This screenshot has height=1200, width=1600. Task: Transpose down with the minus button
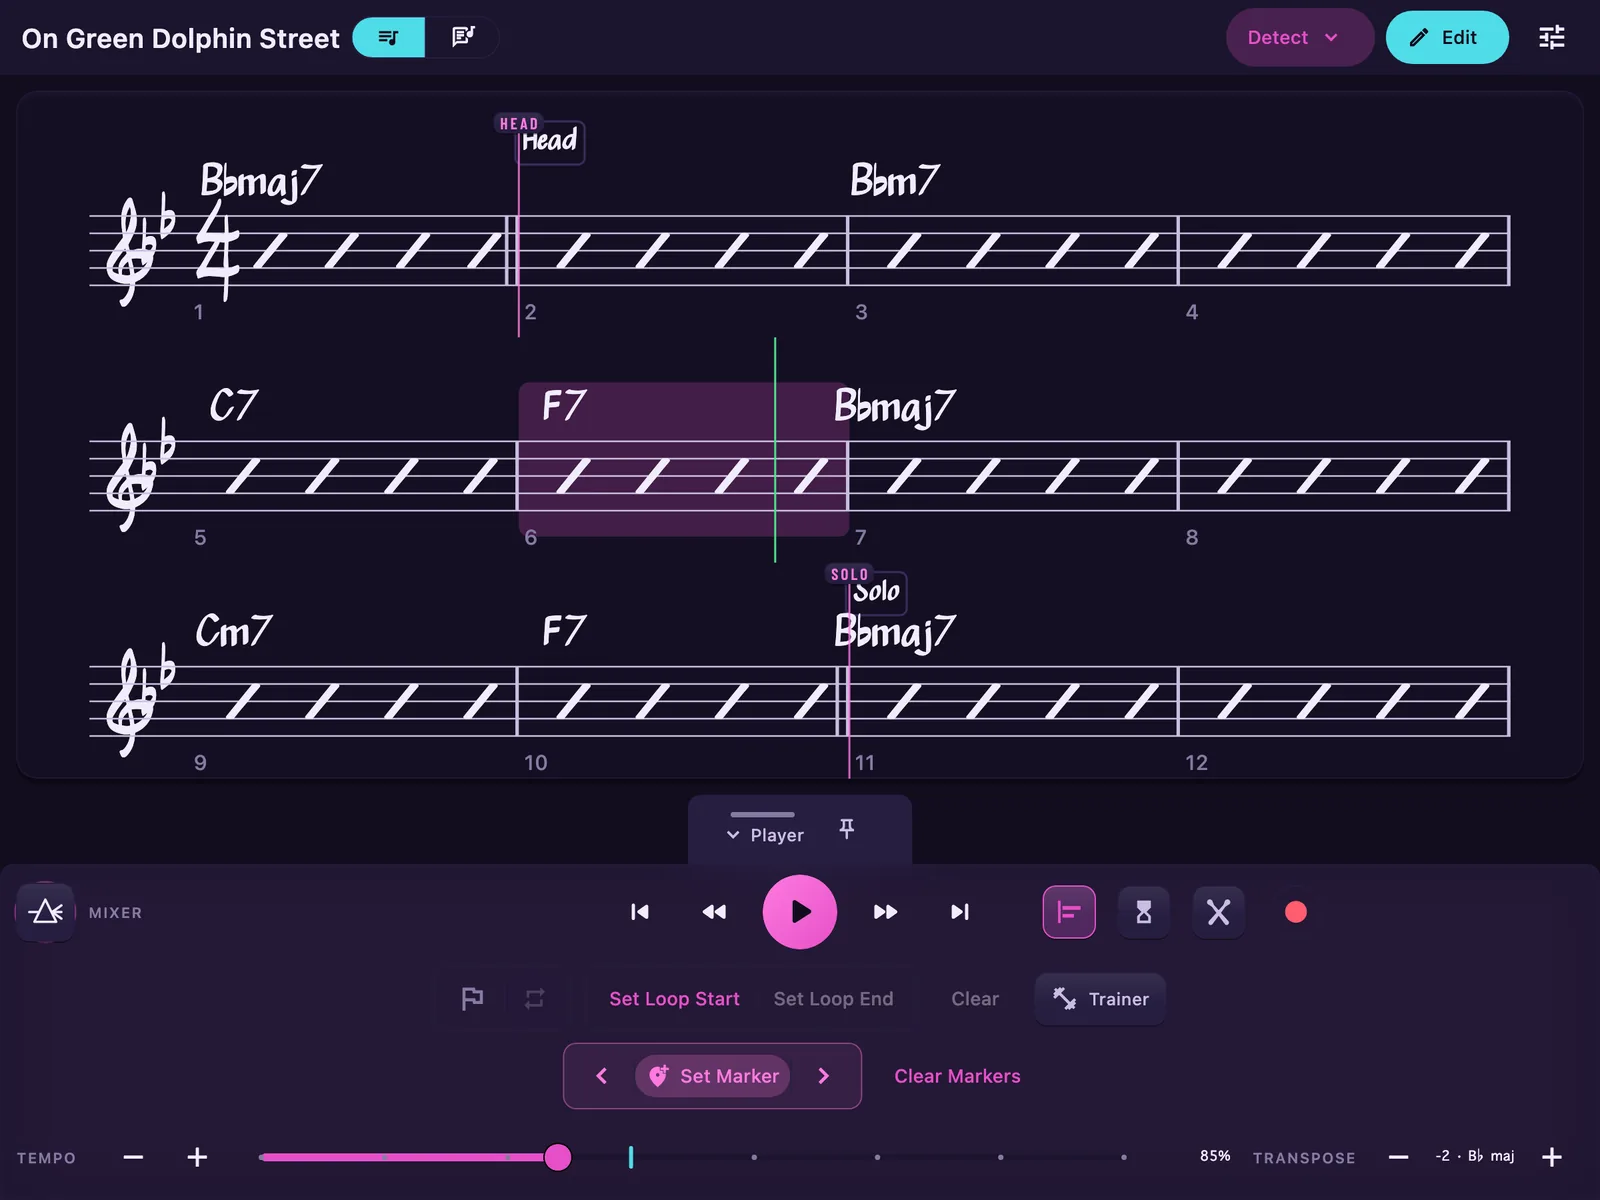[x=1398, y=1157]
